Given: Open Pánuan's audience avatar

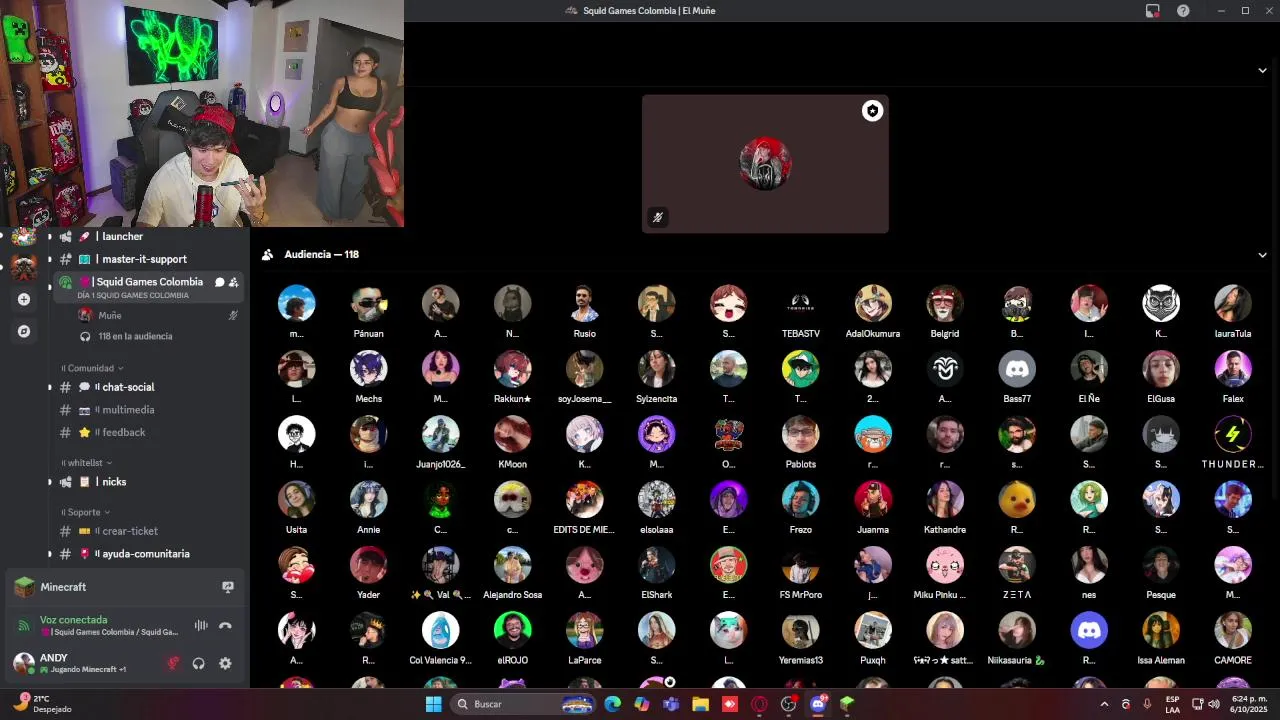Looking at the screenshot, I should coord(368,303).
